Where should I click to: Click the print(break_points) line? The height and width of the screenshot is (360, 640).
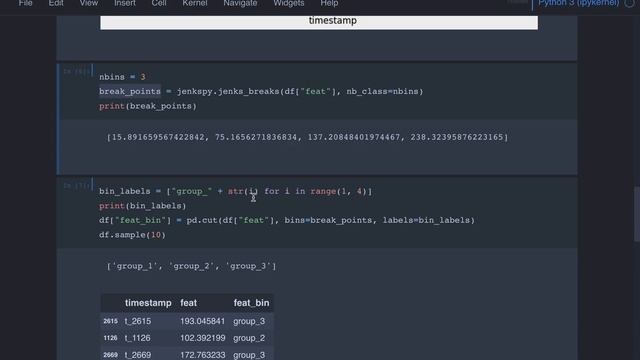148,106
